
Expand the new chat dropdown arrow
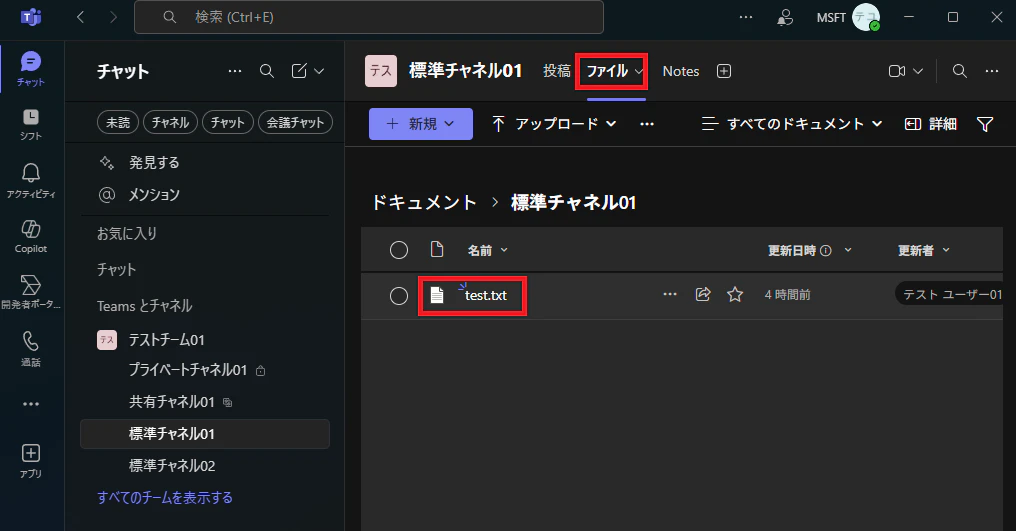point(319,71)
